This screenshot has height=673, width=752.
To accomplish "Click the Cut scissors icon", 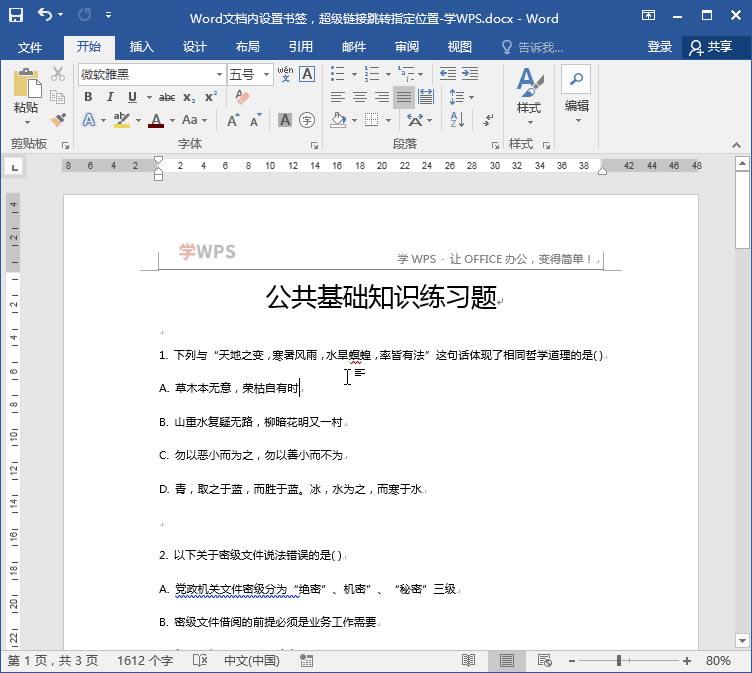I will coord(58,75).
